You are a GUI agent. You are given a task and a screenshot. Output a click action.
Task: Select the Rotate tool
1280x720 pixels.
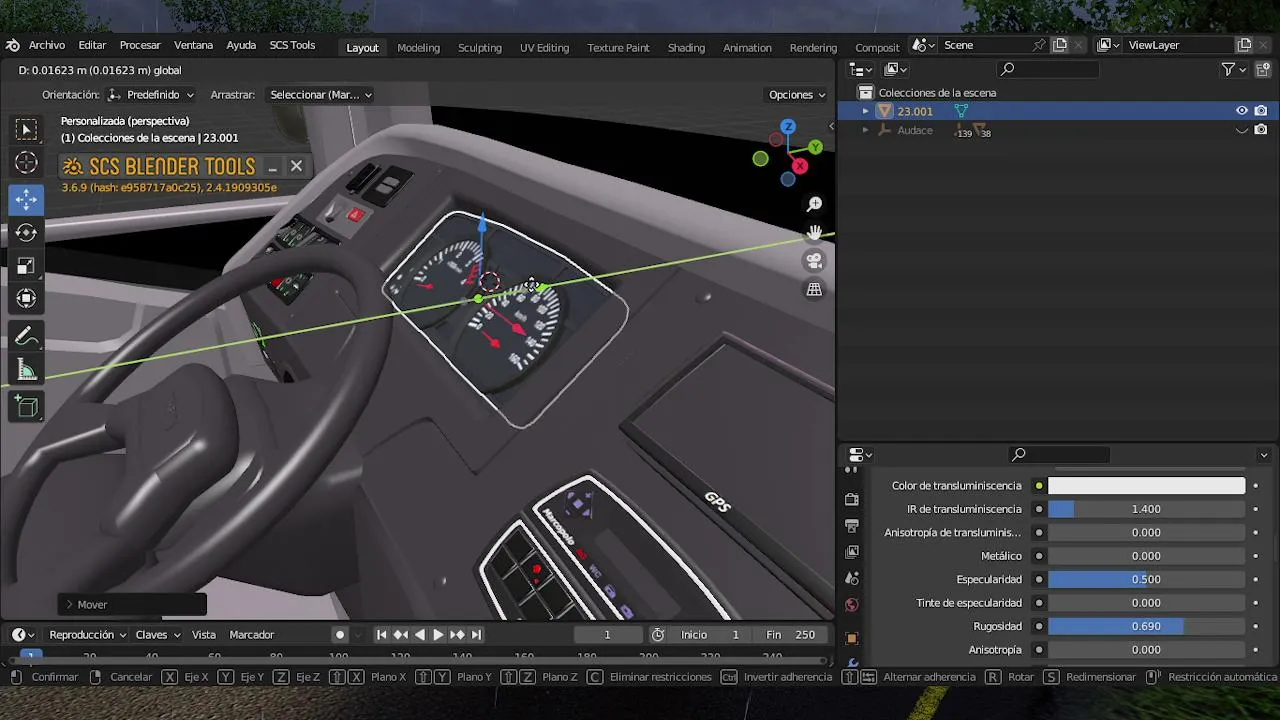tap(26, 233)
